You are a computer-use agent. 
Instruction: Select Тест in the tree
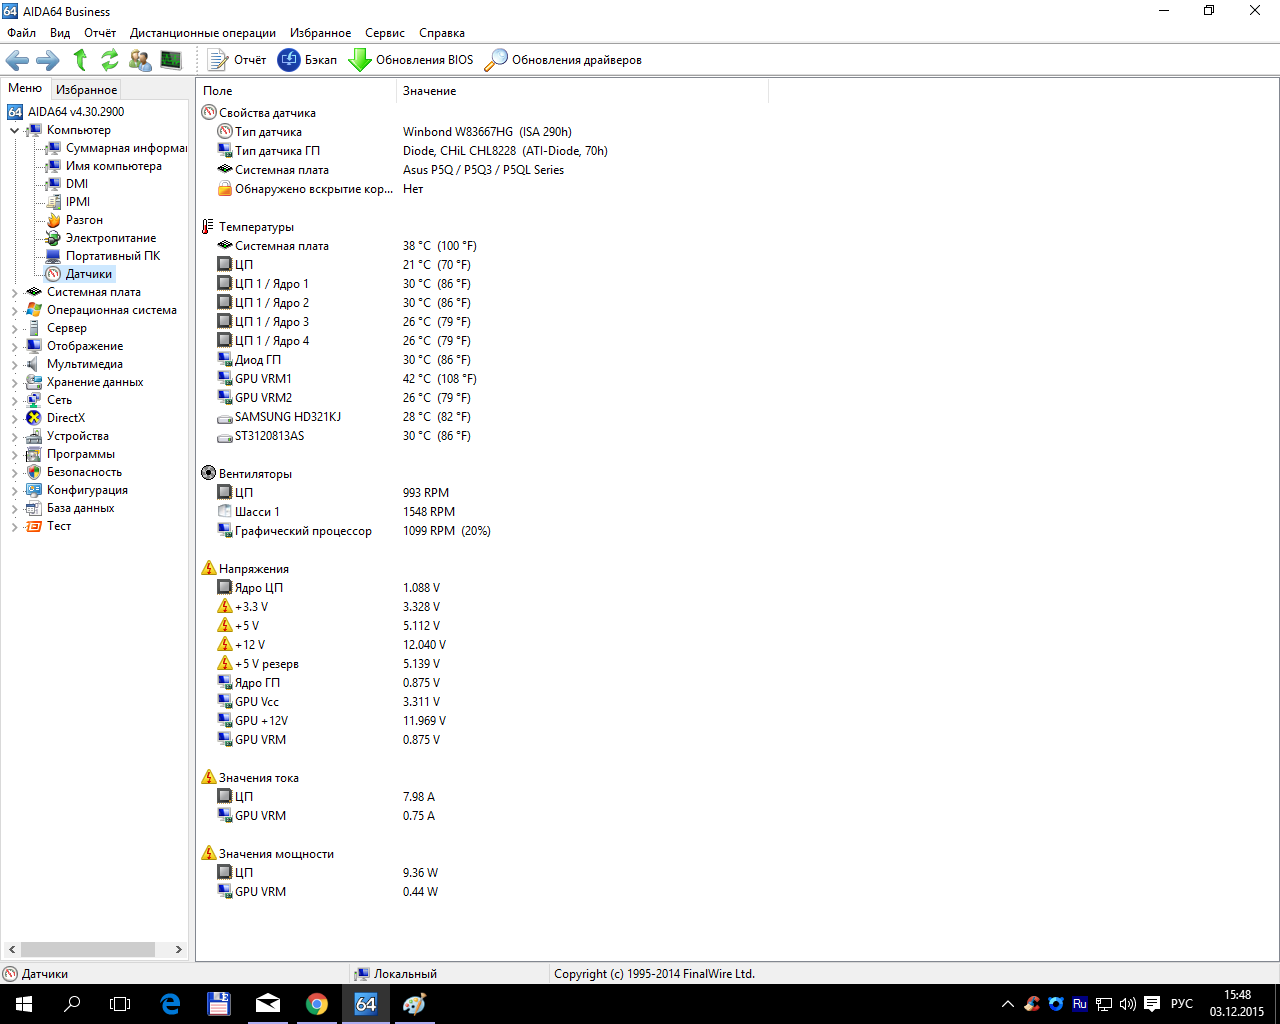coord(59,526)
